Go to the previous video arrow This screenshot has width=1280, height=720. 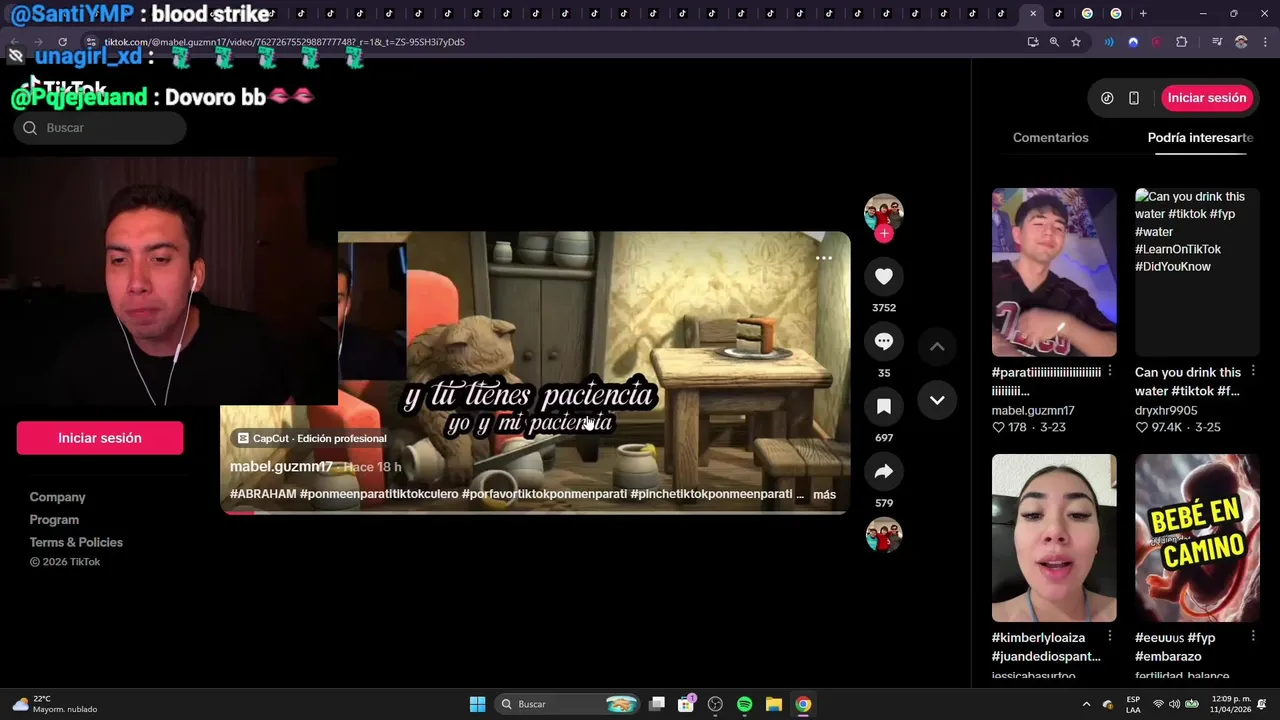pyautogui.click(x=937, y=347)
